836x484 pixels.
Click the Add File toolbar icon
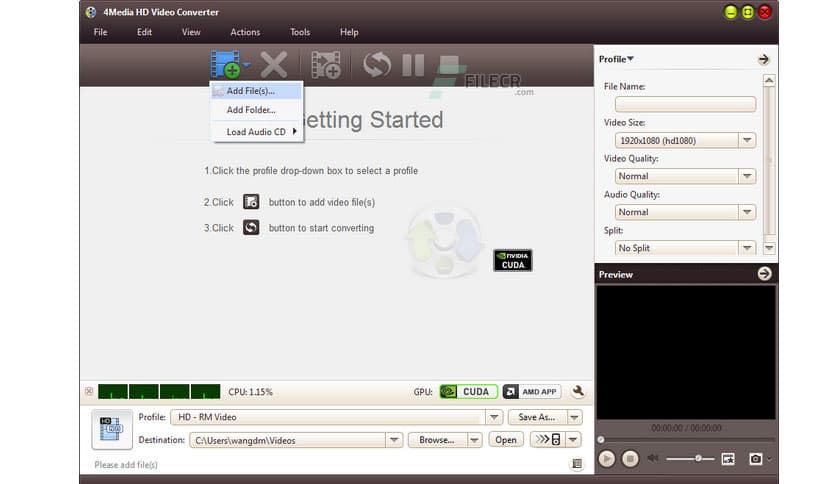coord(224,64)
